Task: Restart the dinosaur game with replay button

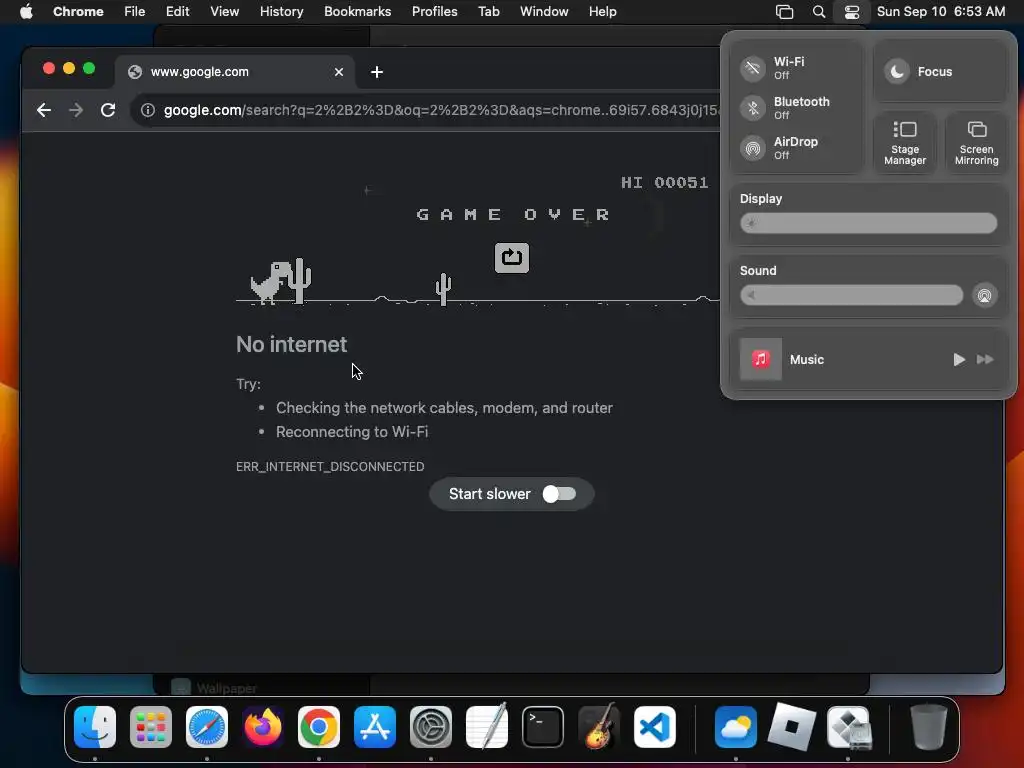Action: tap(511, 258)
